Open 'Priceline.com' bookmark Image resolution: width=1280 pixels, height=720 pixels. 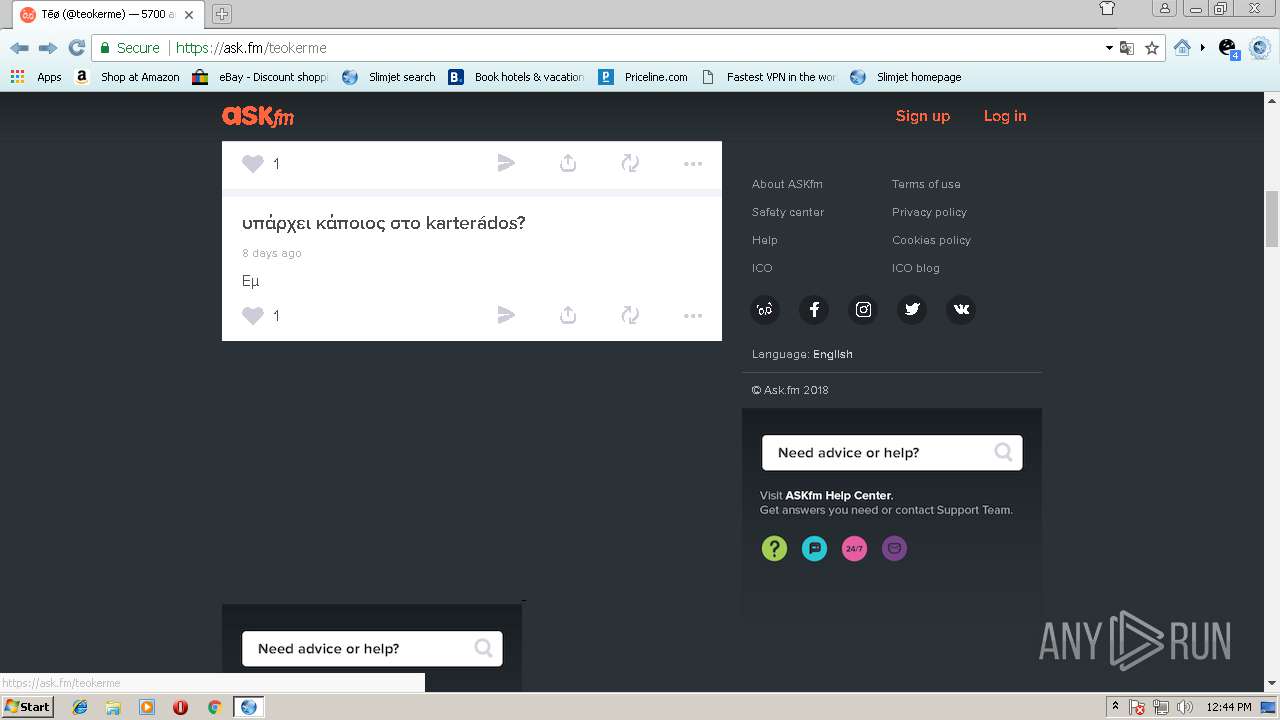point(643,77)
